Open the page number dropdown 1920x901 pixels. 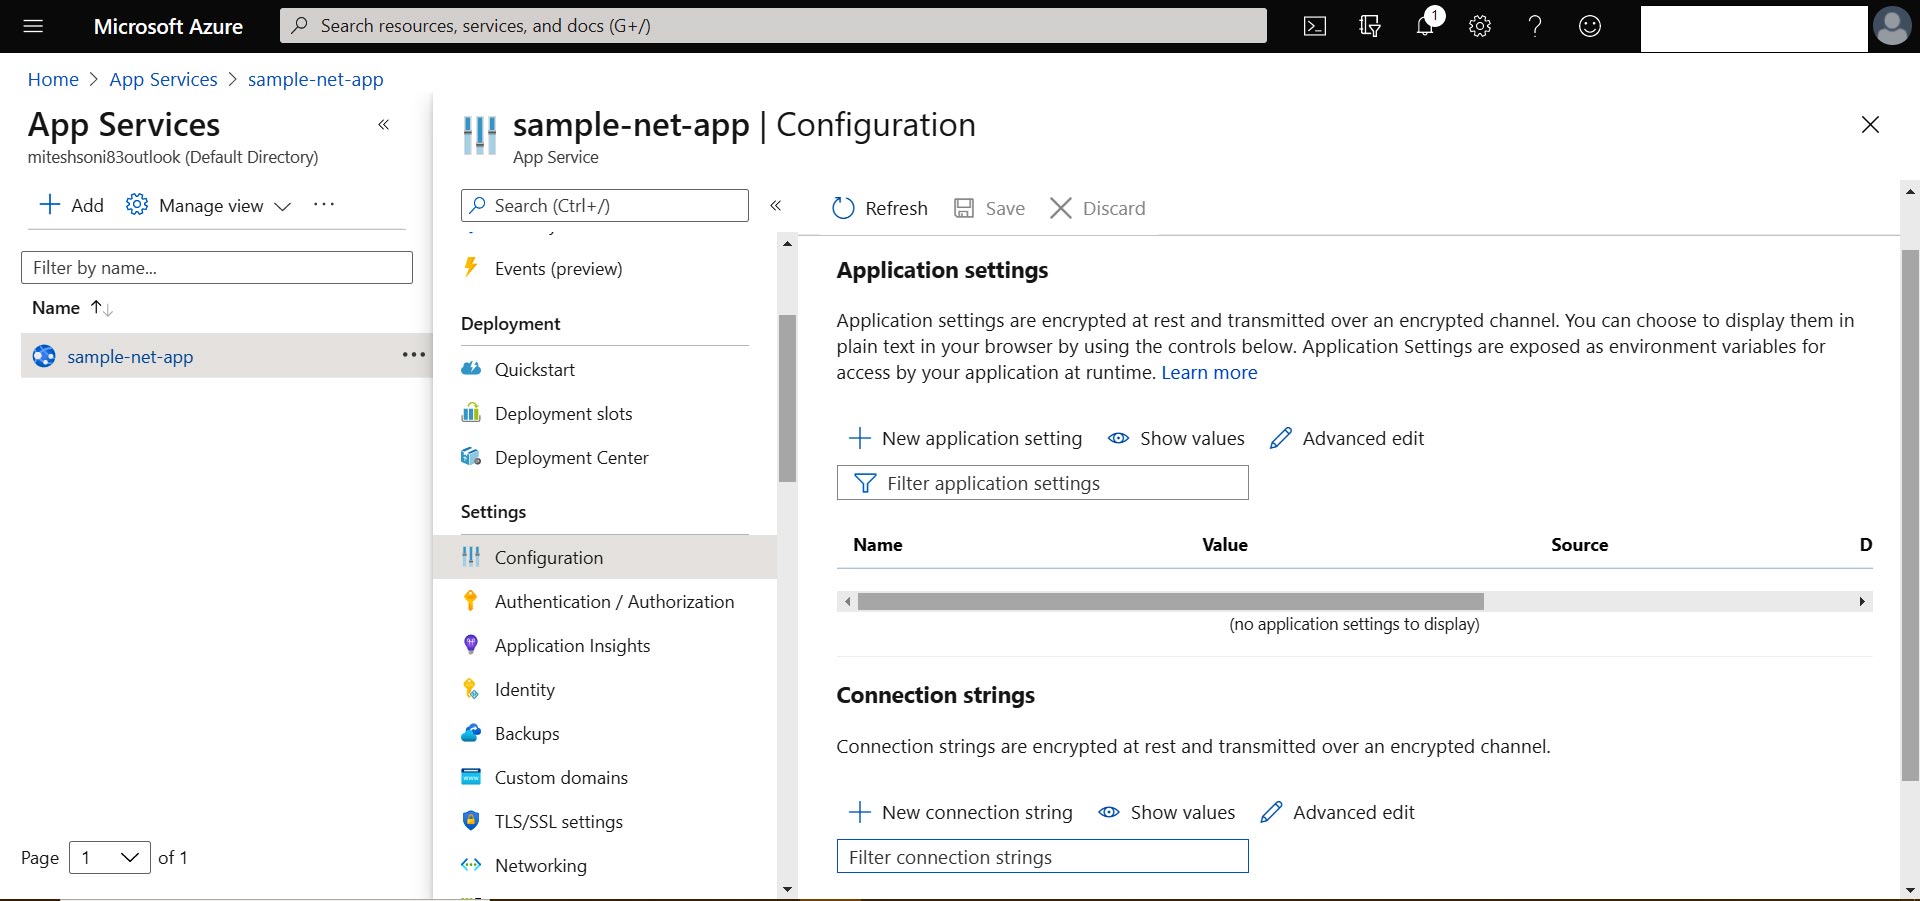(109, 857)
